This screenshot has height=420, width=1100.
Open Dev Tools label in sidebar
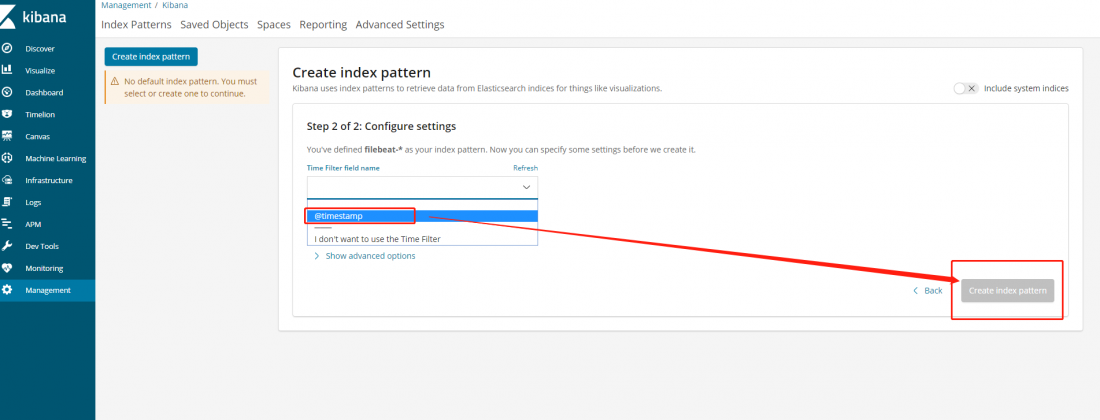tap(42, 246)
